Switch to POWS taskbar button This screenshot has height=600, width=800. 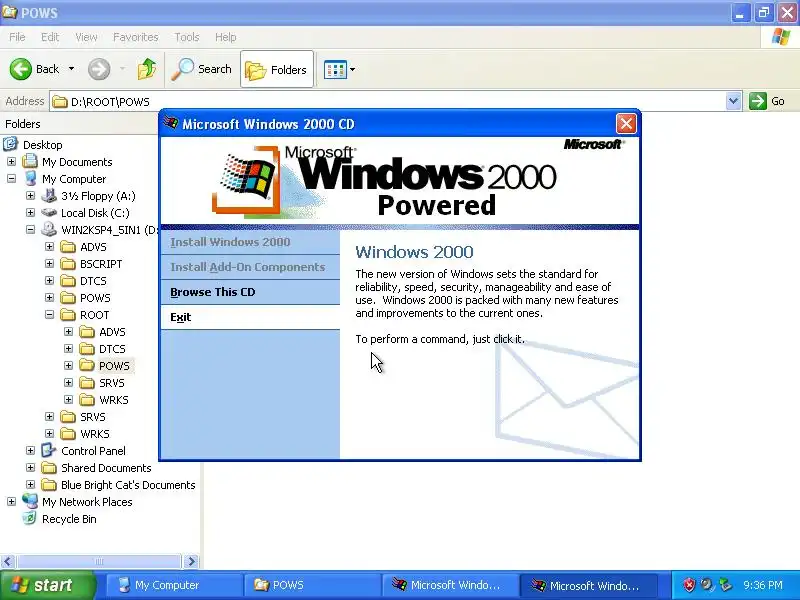click(x=312, y=585)
